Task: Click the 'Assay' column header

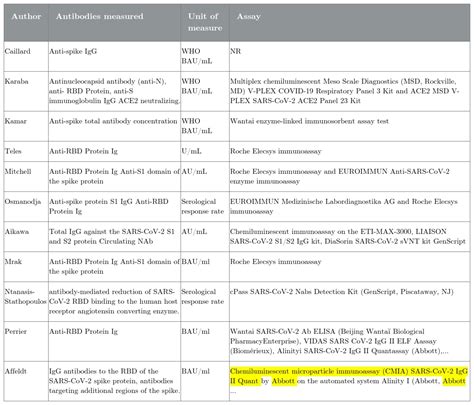Action: (350, 22)
